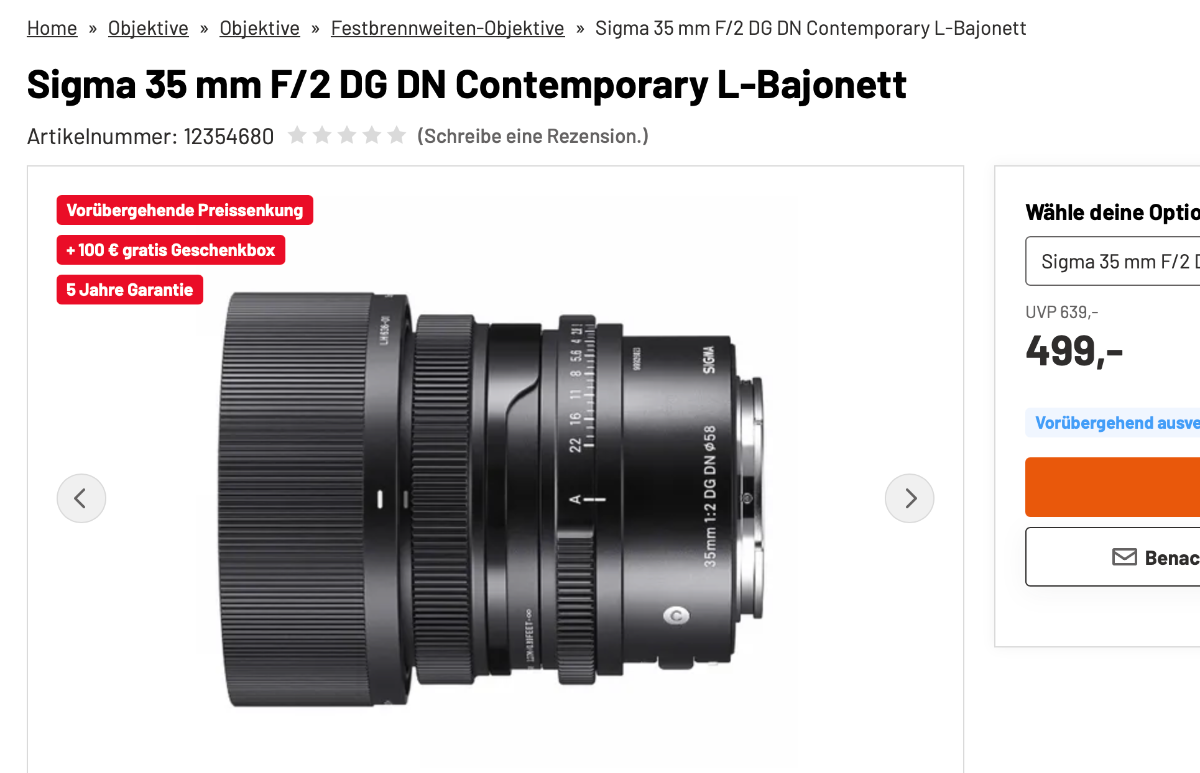This screenshot has height=773, width=1200.
Task: Open Objektive breadcrumb right after Home
Action: (x=148, y=28)
